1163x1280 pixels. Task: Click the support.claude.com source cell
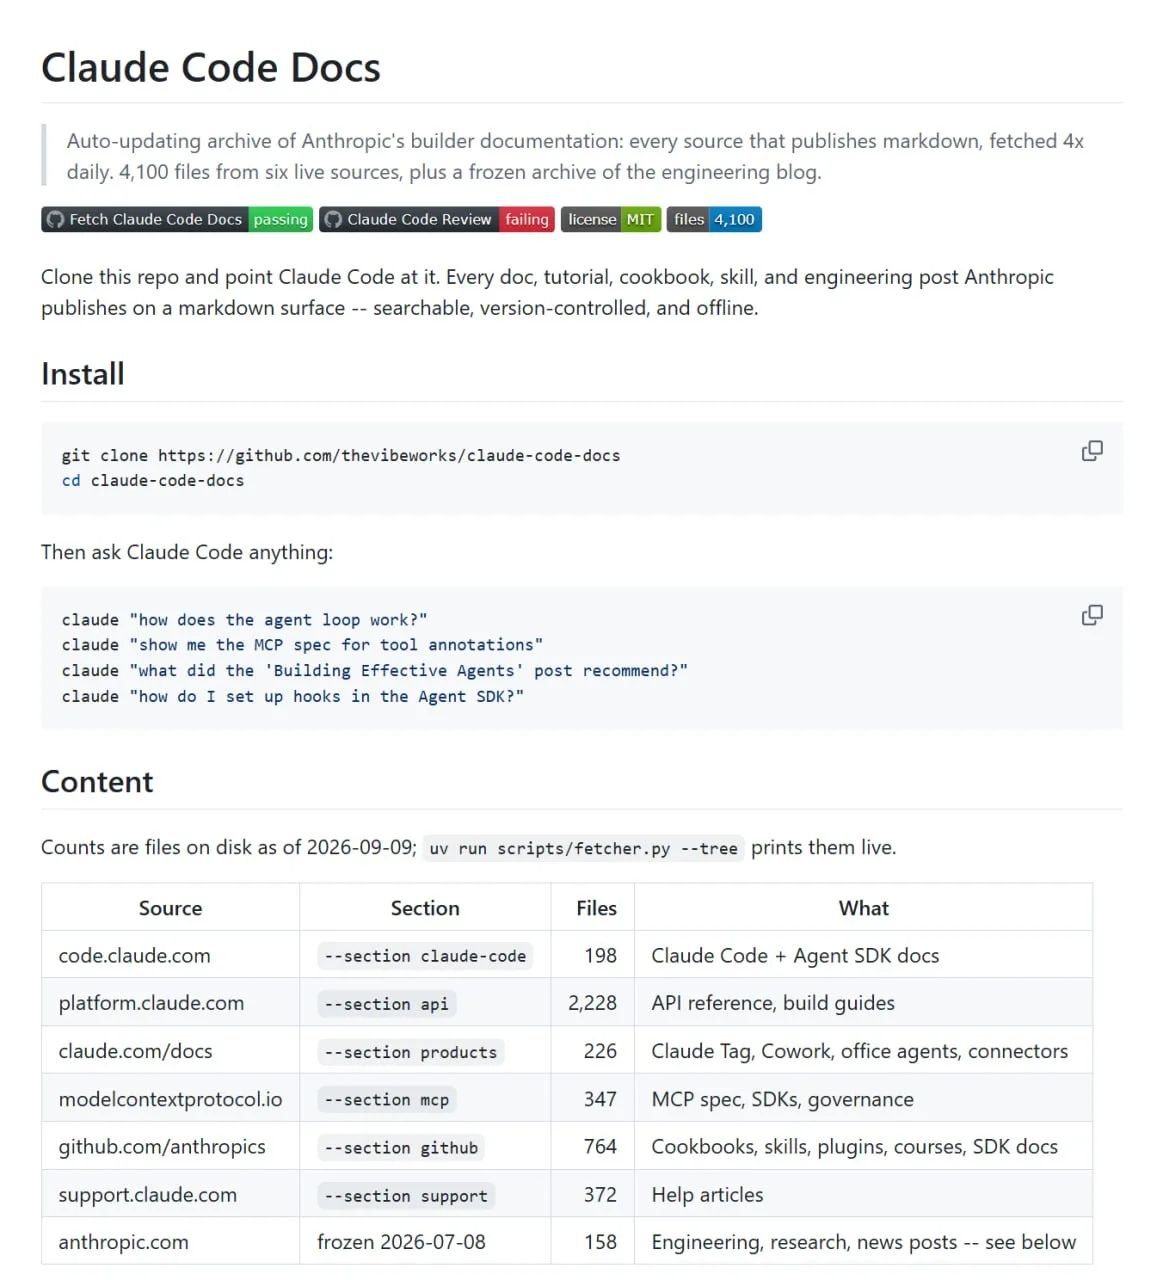(x=170, y=1195)
